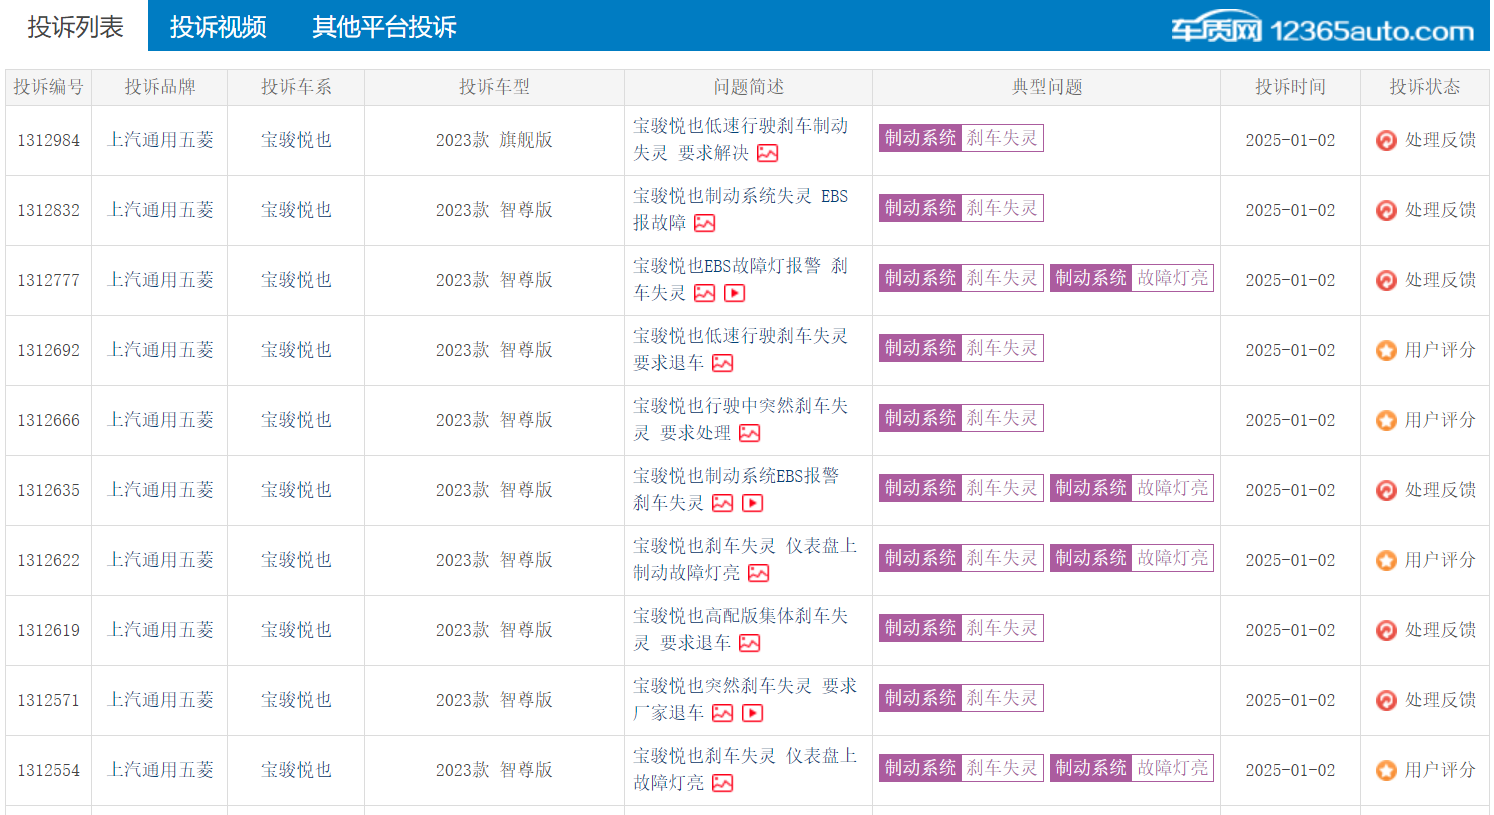Click 处理反馈 status icon for complaint 1312571
The image size is (1494, 815).
tap(1386, 700)
